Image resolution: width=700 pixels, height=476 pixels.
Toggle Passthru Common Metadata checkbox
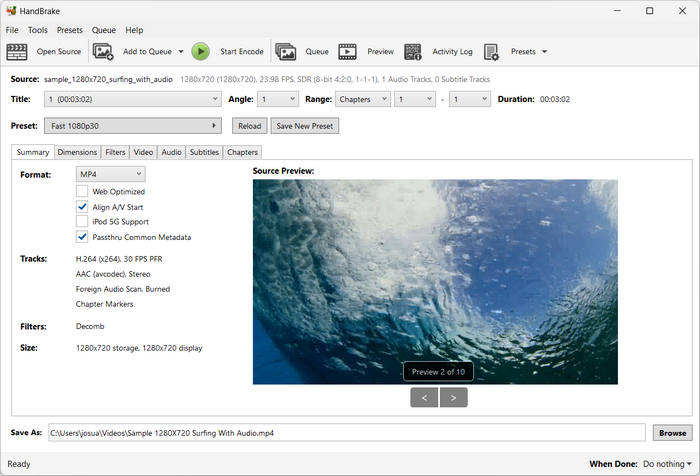[x=82, y=237]
